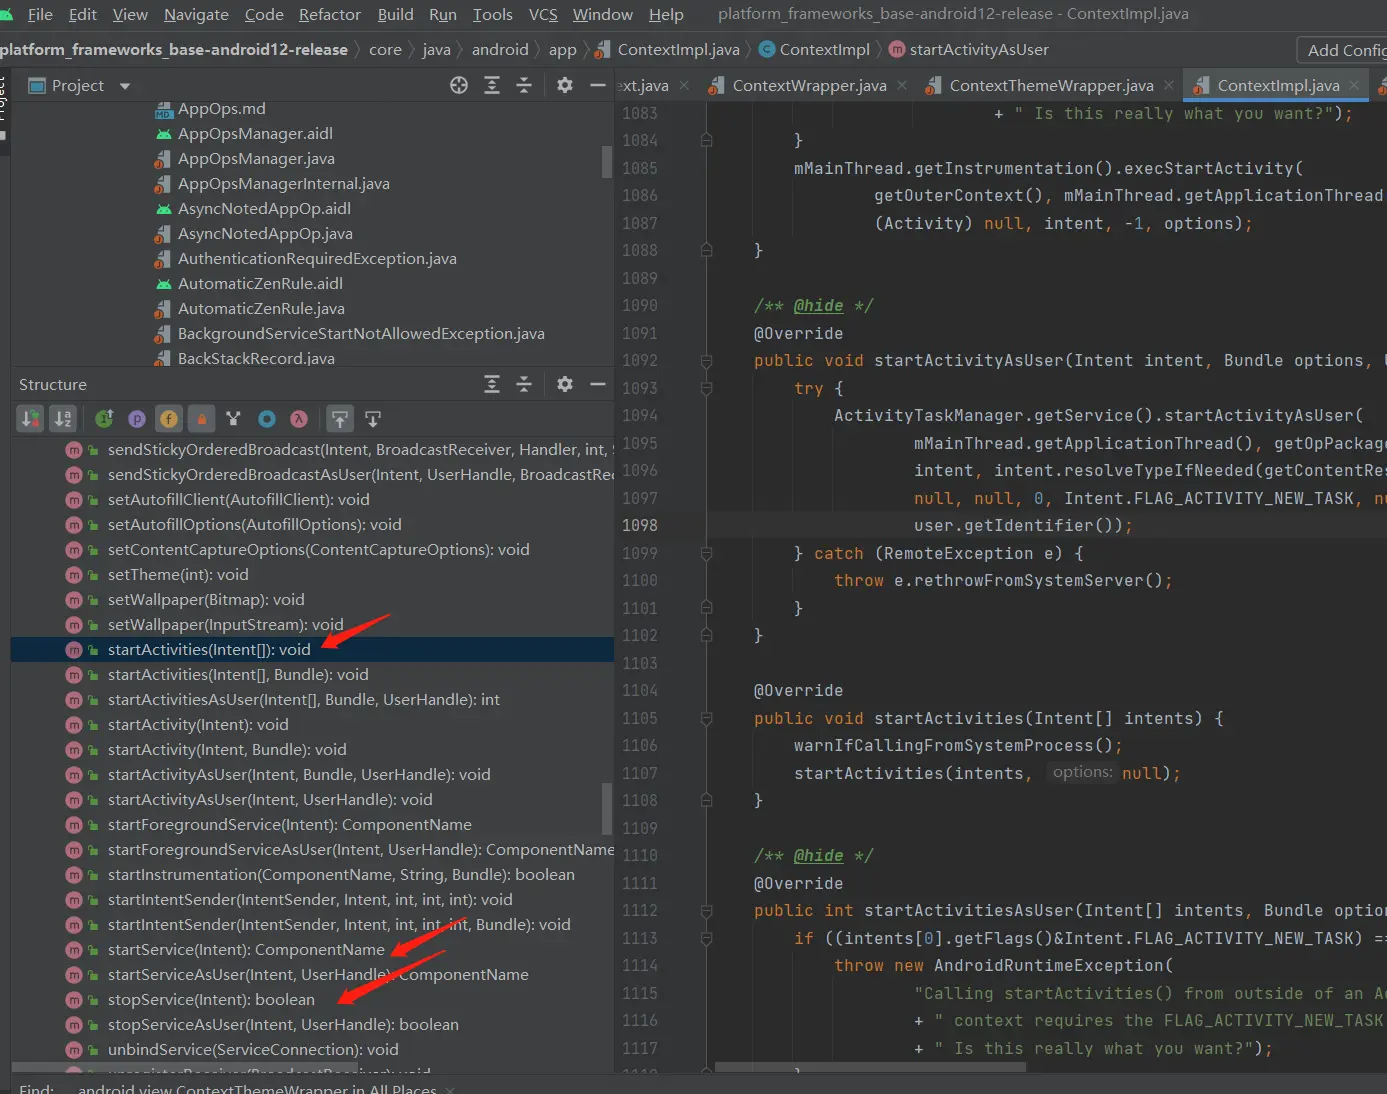Click Show Non-Public lock icon

[201, 419]
